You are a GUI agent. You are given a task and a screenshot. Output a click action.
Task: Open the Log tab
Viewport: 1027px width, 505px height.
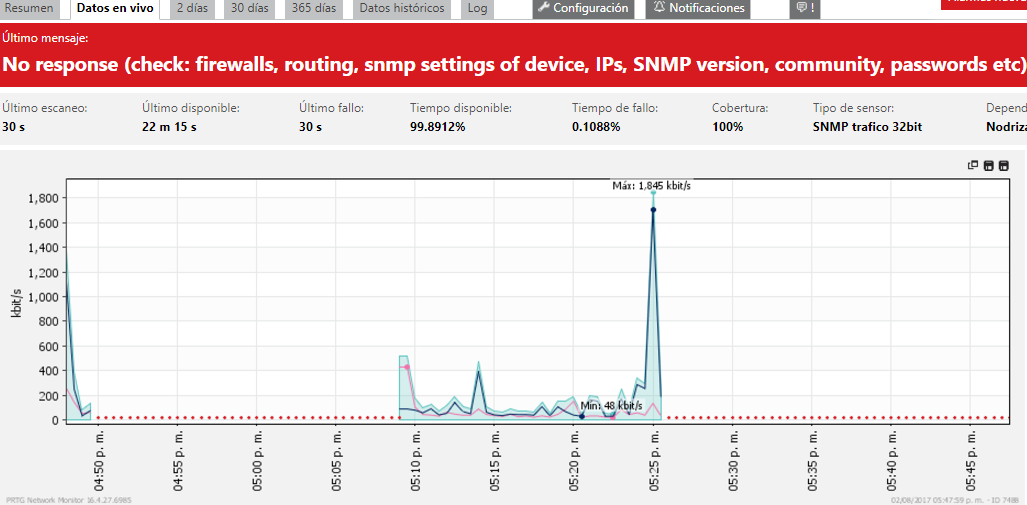click(478, 8)
